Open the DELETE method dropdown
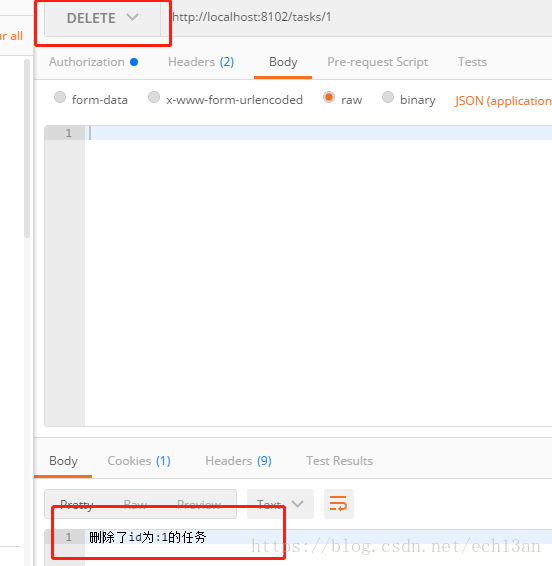 [x=102, y=18]
